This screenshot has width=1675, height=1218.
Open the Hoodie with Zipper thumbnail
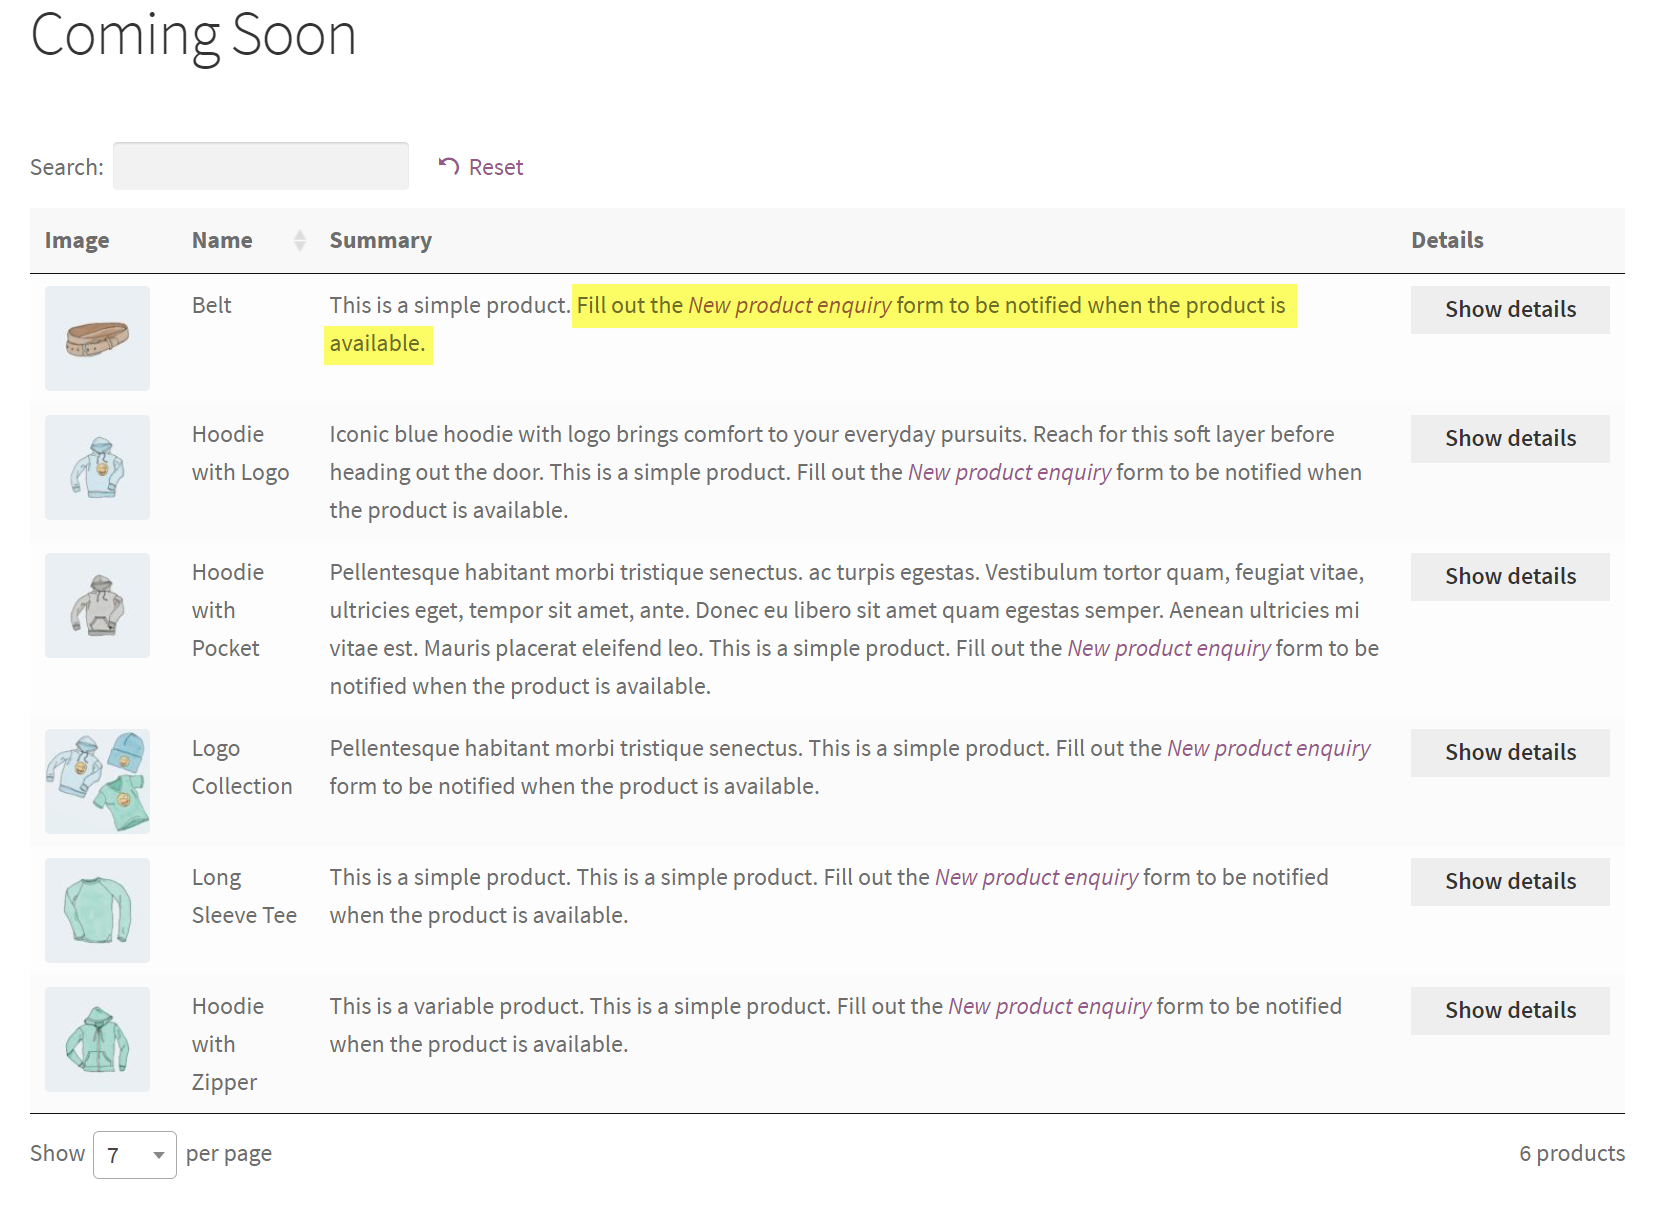pyautogui.click(x=97, y=1040)
